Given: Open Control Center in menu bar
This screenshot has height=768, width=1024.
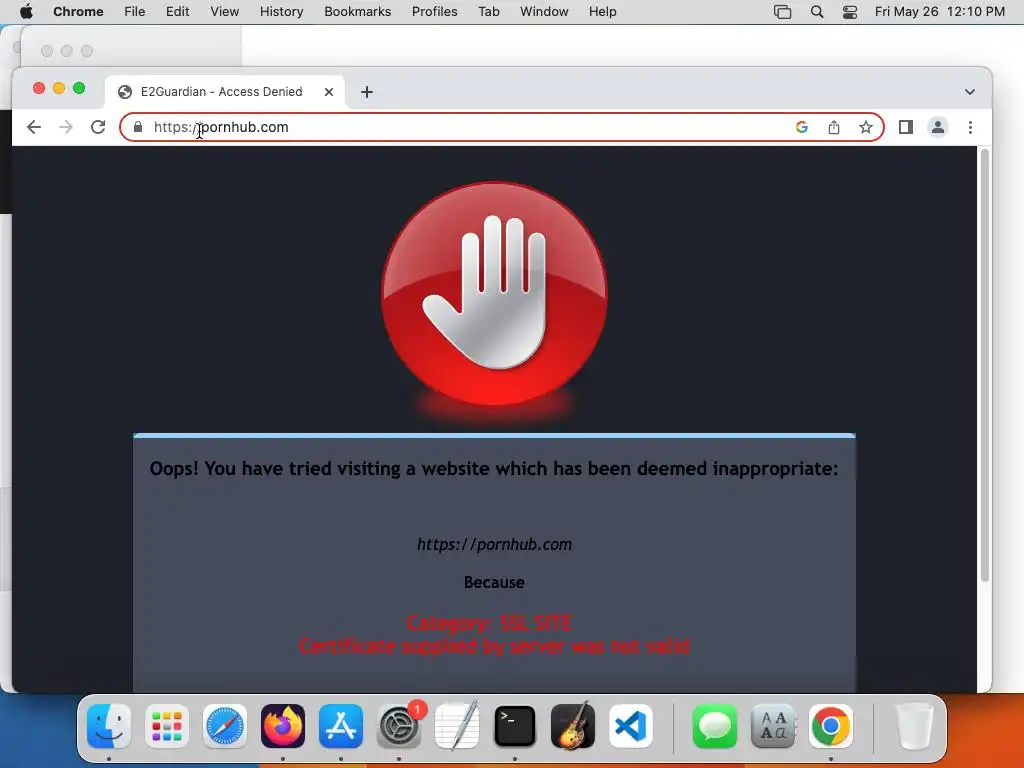Looking at the screenshot, I should click(850, 12).
